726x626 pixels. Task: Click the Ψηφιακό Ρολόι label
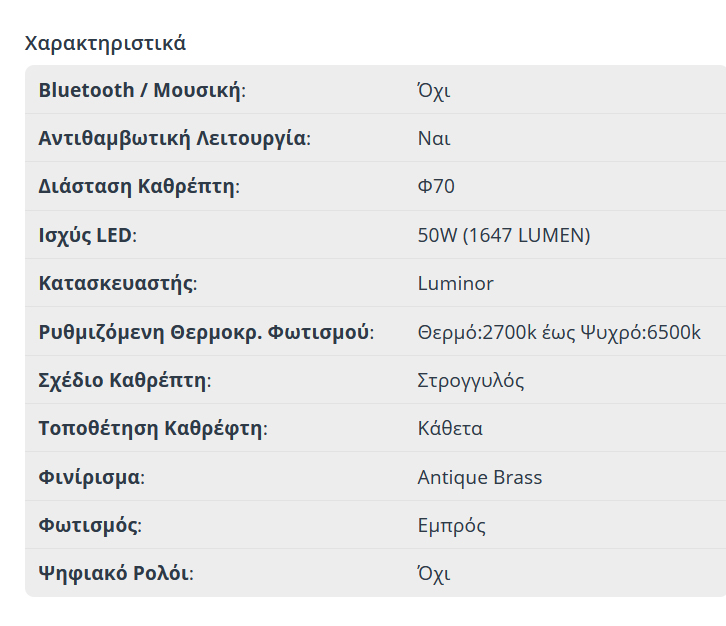tap(116, 573)
